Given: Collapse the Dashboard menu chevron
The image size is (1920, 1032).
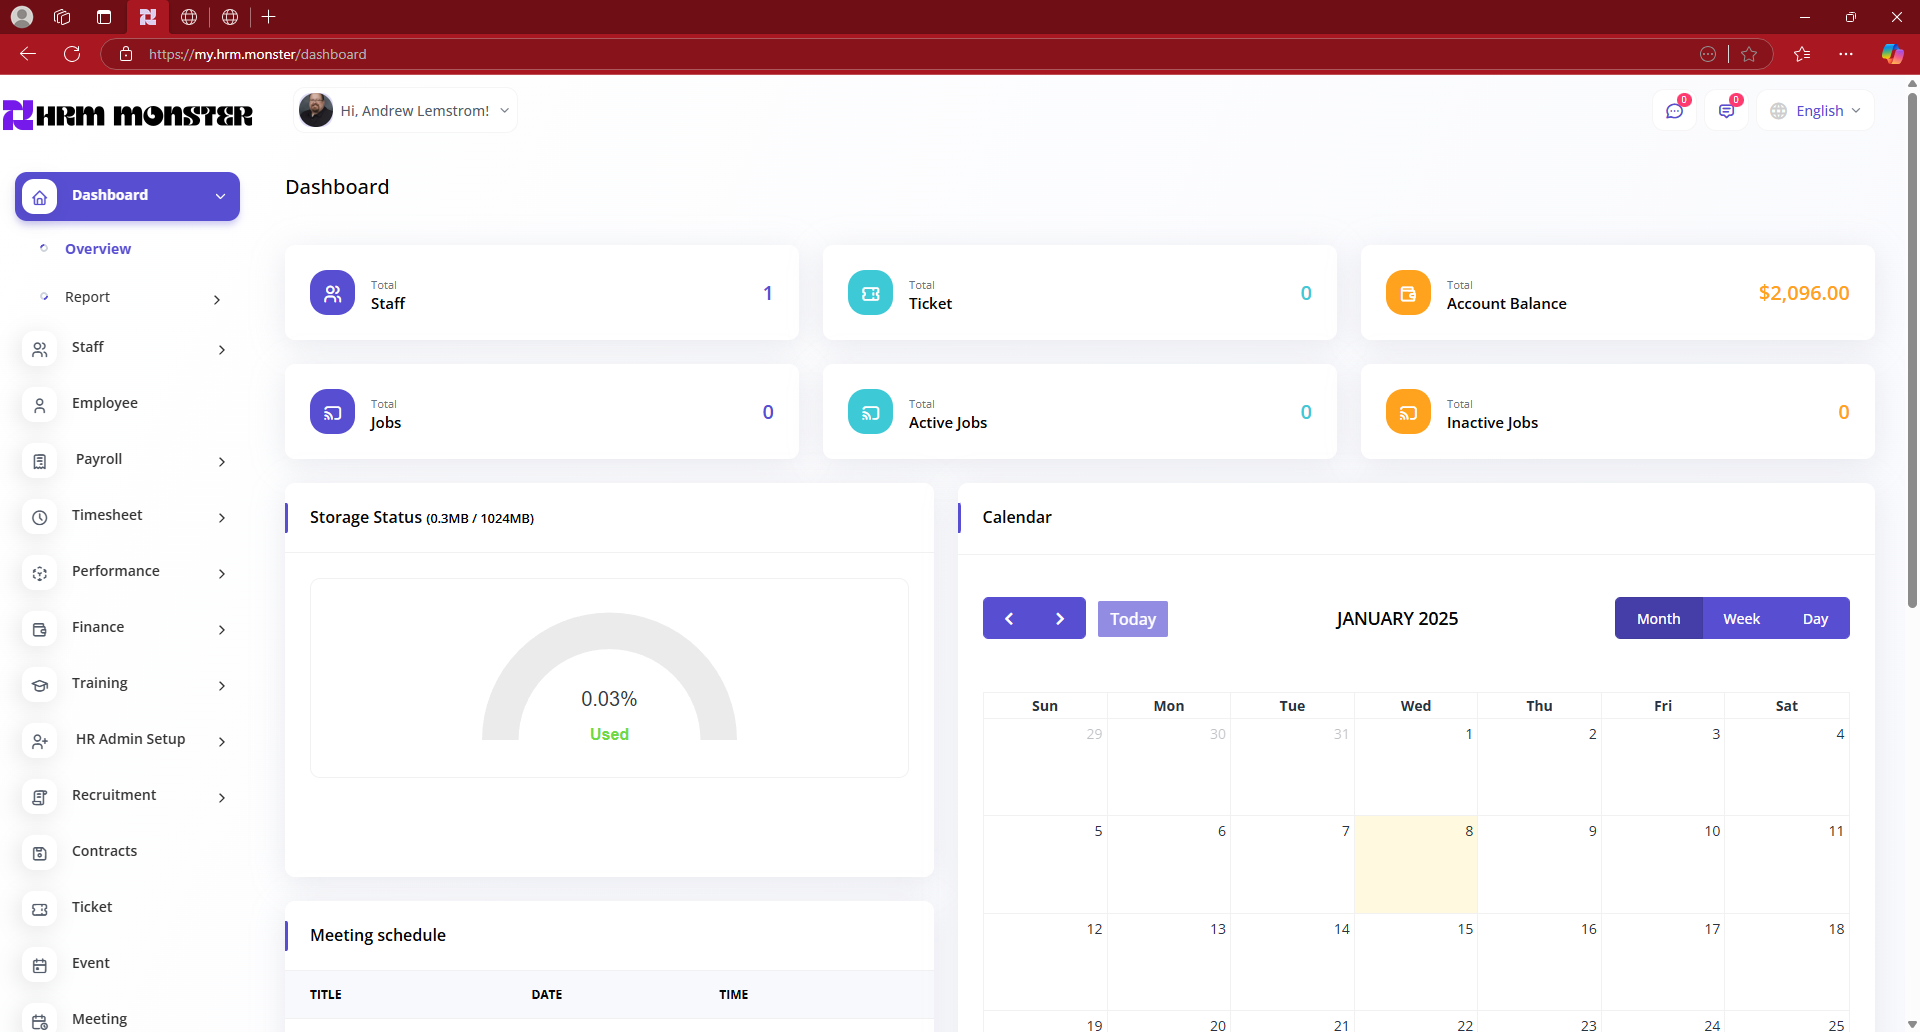Looking at the screenshot, I should coord(220,196).
